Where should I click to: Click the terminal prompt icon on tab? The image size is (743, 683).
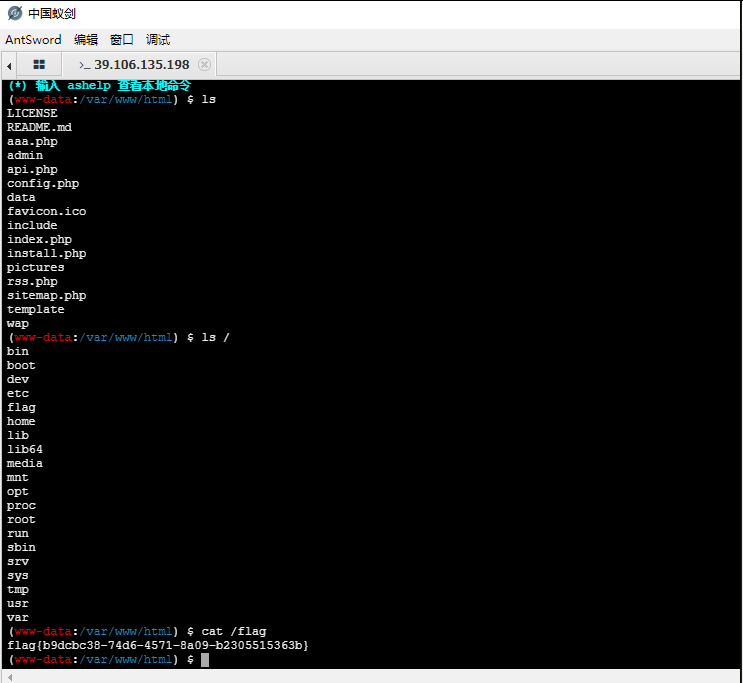84,64
